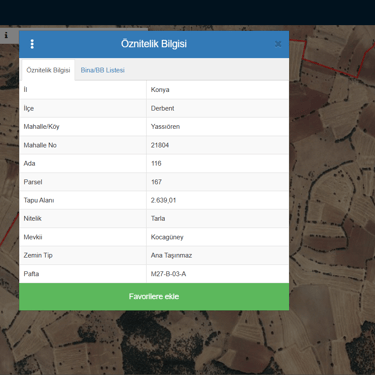Click the Öznitelik Bilgisi dialog title
The height and width of the screenshot is (375, 375).
154,44
